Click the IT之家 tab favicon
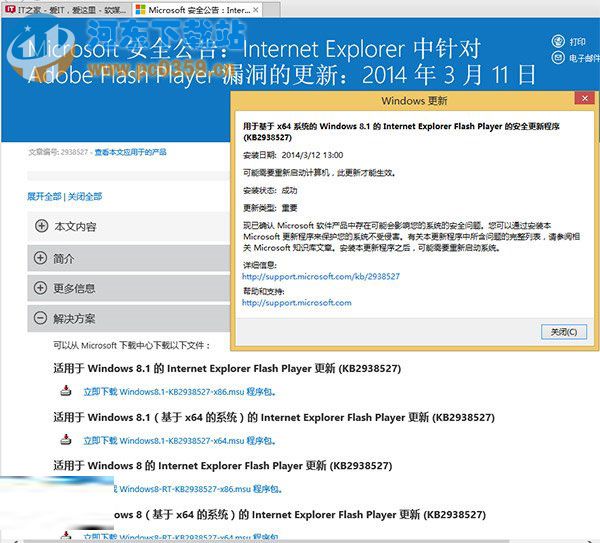The height and width of the screenshot is (543, 600). (x=11, y=9)
